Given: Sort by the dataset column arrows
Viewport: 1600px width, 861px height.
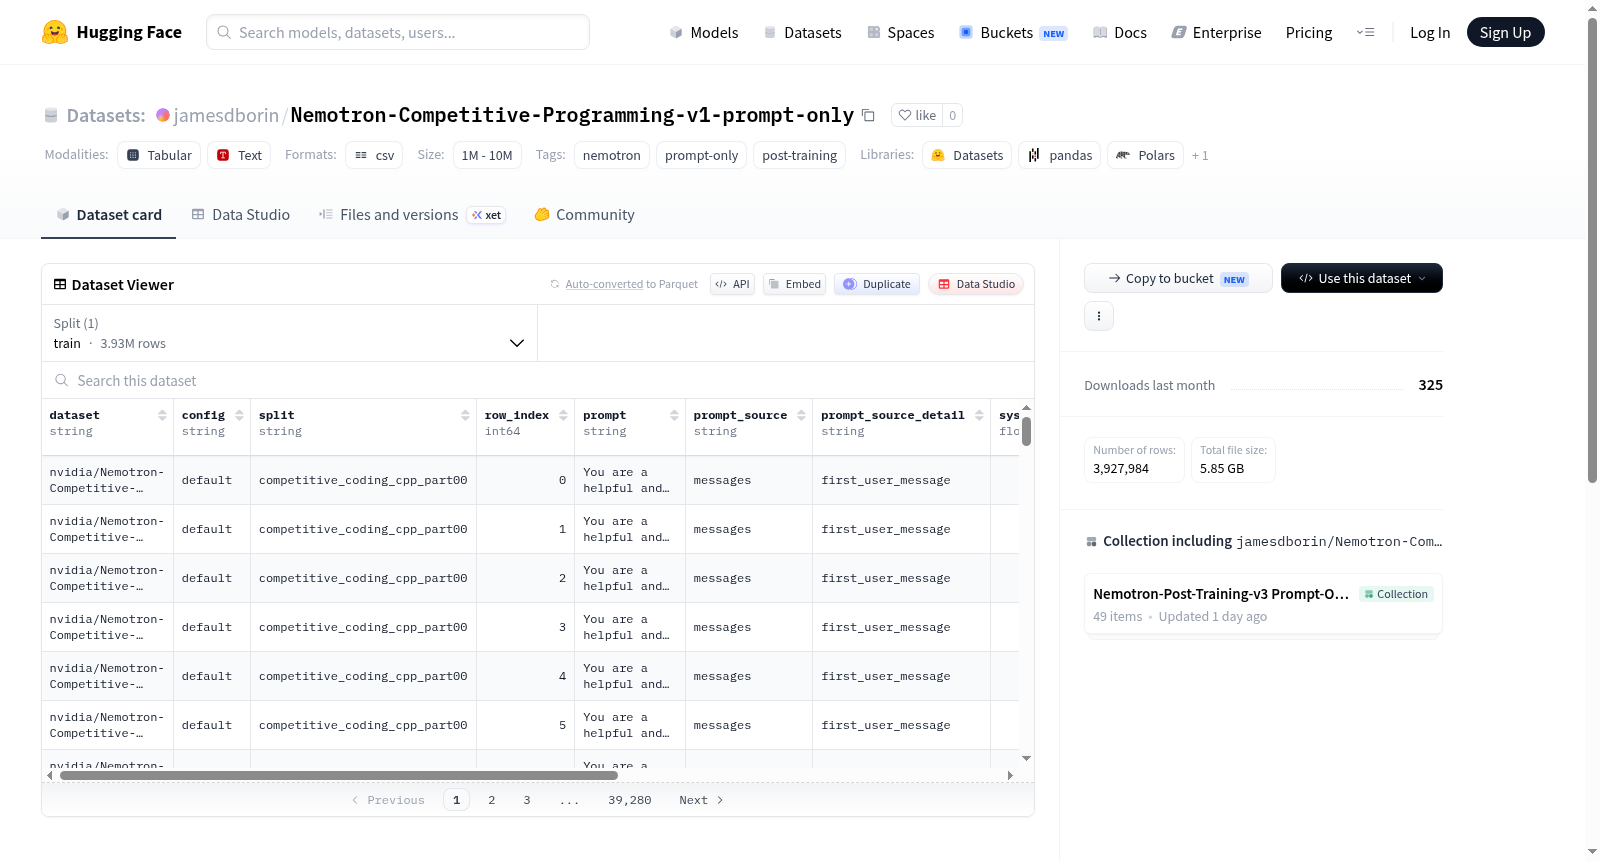Looking at the screenshot, I should (x=162, y=415).
